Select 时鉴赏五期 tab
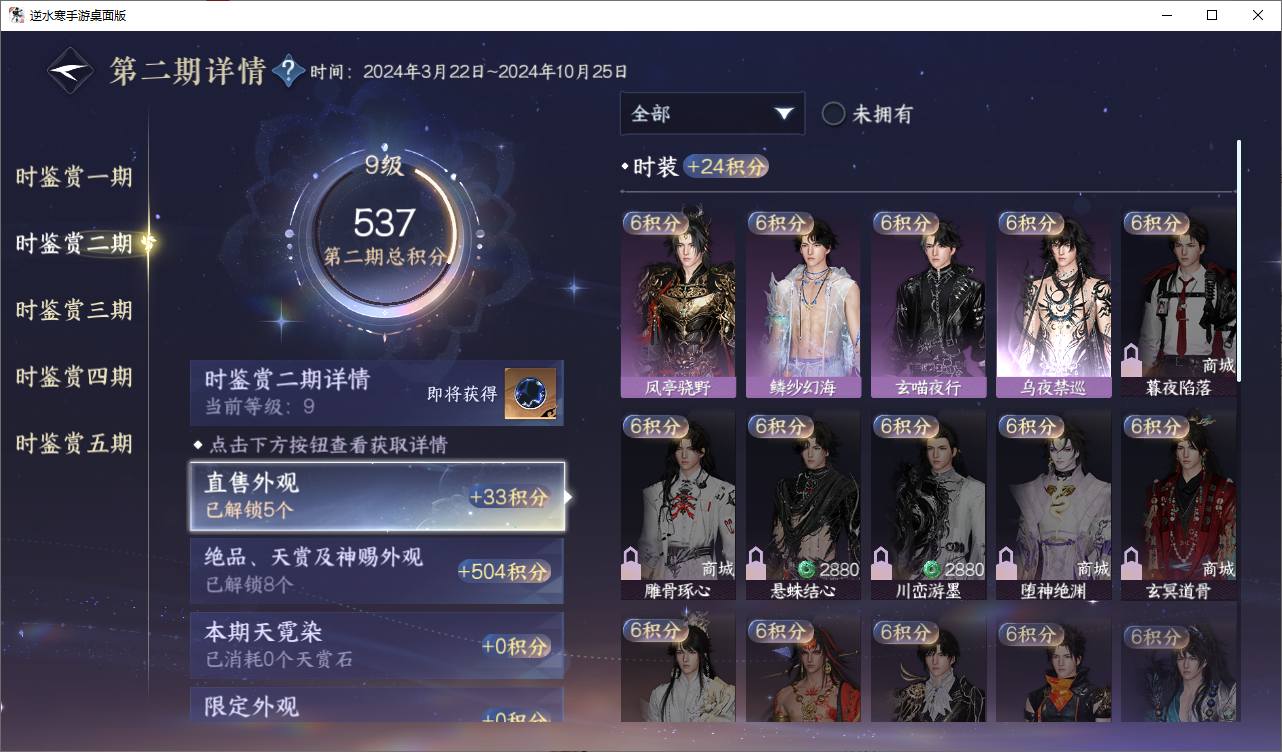Screen dimensions: 1282x752 coord(74,443)
